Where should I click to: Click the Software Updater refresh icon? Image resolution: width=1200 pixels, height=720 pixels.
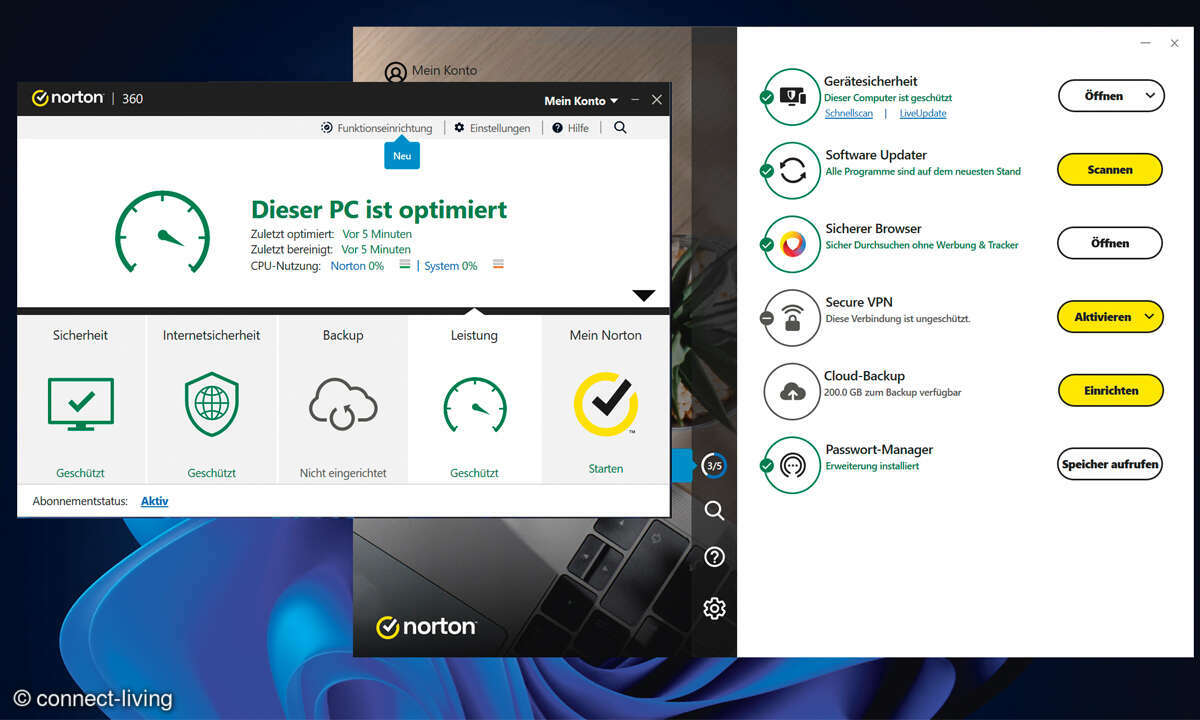pos(792,170)
